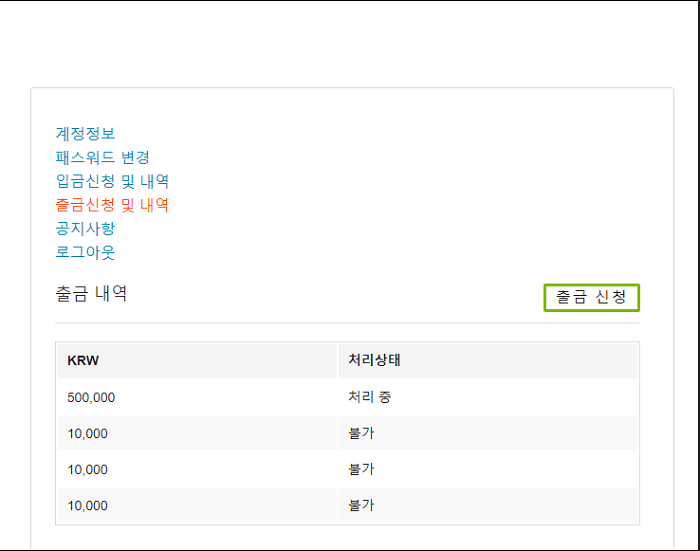The image size is (700, 551).
Task: Click the KRW column header
Action: pyautogui.click(x=197, y=361)
